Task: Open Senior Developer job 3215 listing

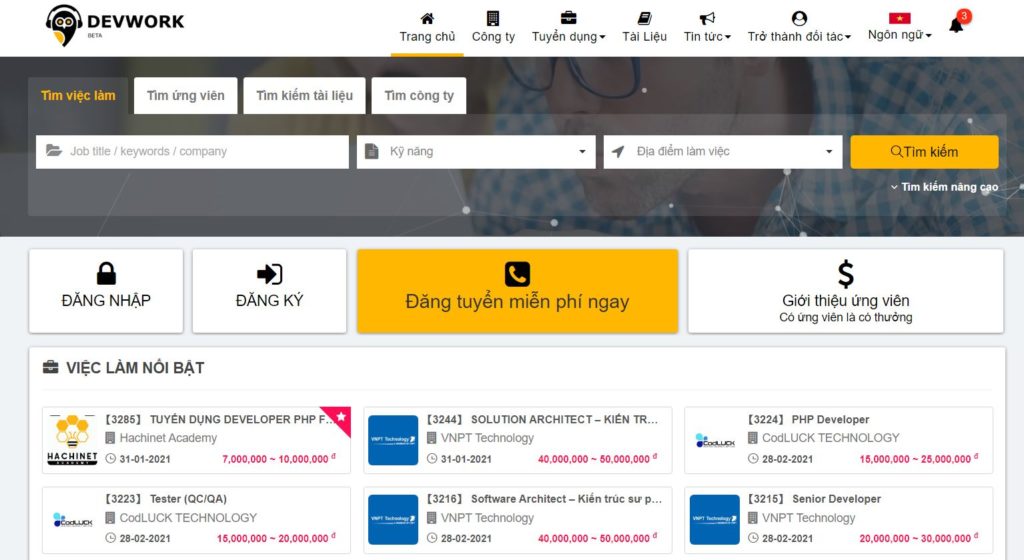Action: [814, 499]
